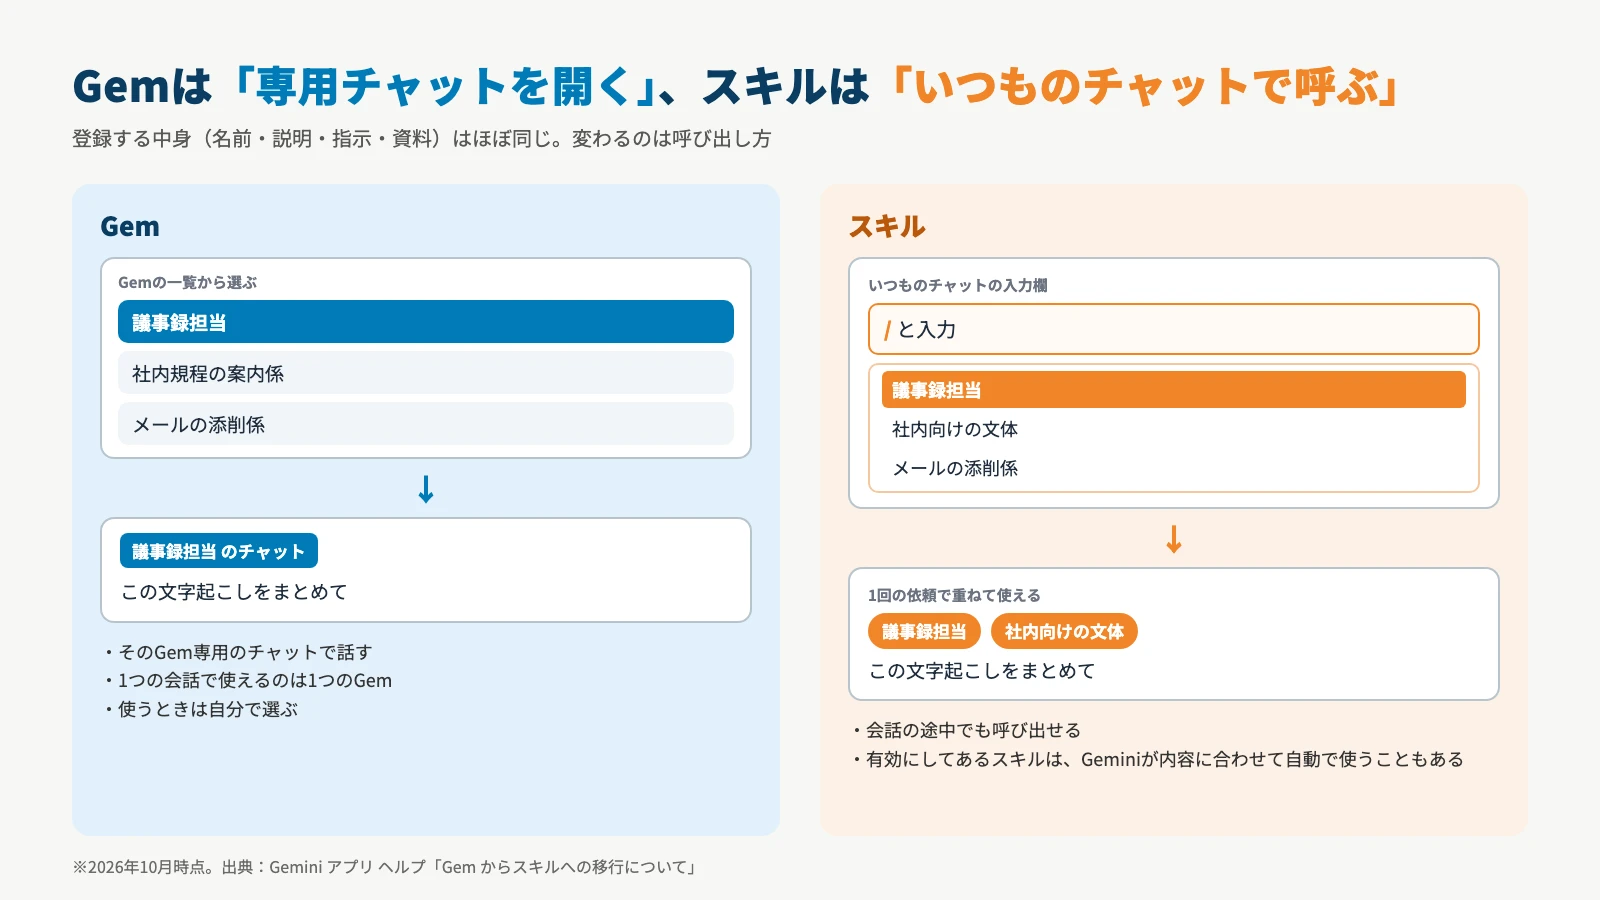The width and height of the screenshot is (1600, 900).
Task: Click the subtitle starting 「登録する中身」
Action: tap(422, 139)
